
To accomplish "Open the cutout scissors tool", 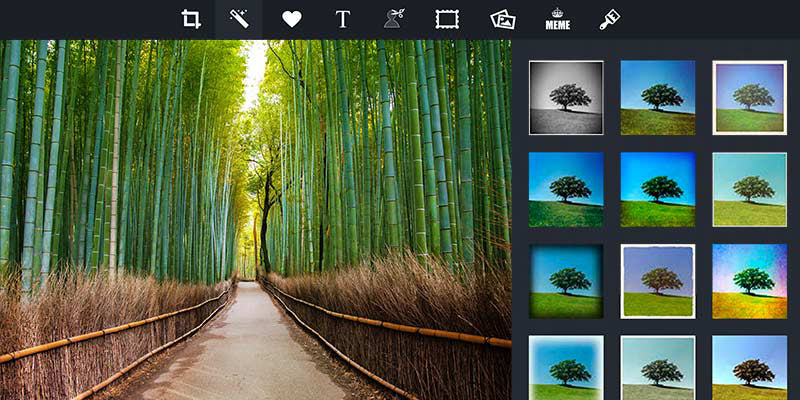I will 394,19.
